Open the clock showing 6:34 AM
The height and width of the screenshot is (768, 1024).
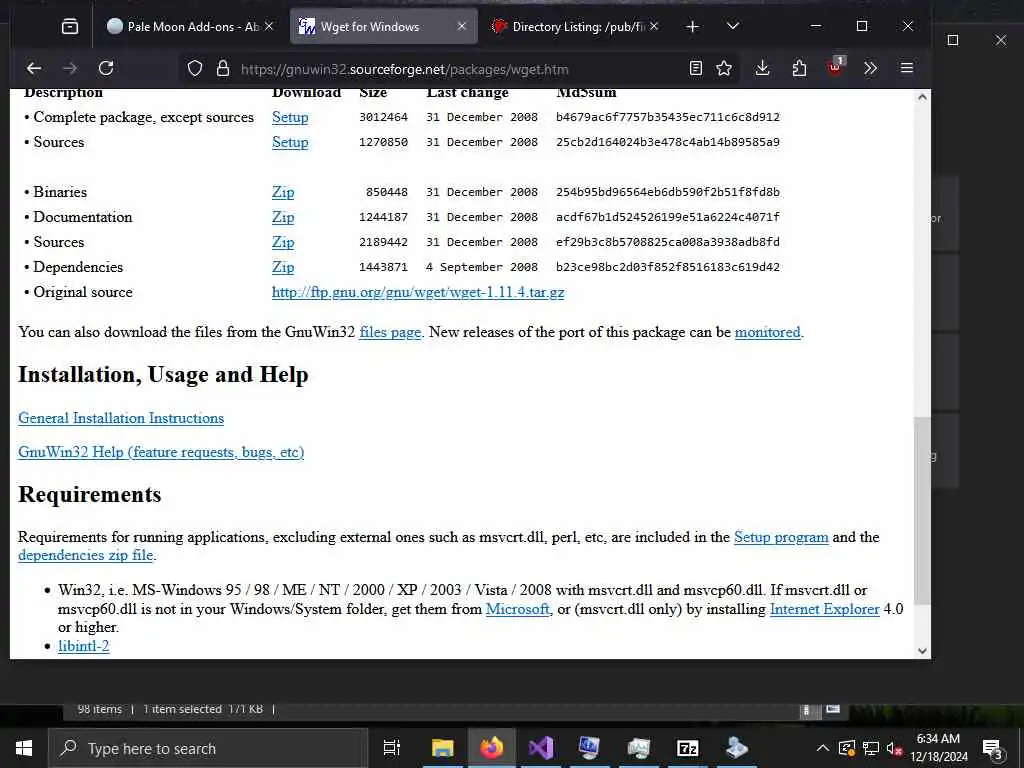click(x=938, y=748)
